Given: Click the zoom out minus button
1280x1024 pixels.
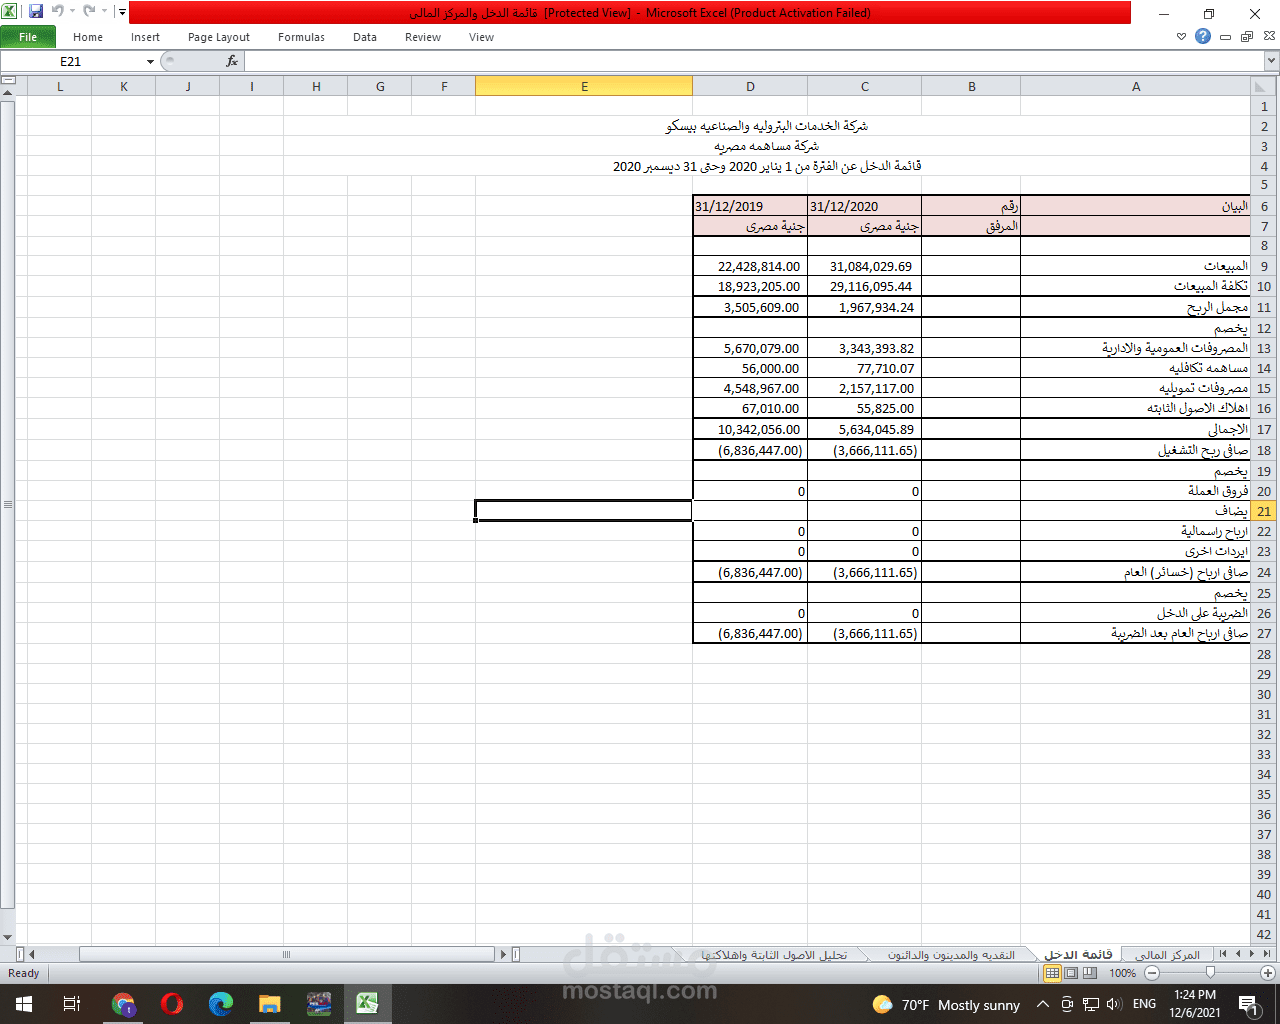Looking at the screenshot, I should click(x=1152, y=973).
